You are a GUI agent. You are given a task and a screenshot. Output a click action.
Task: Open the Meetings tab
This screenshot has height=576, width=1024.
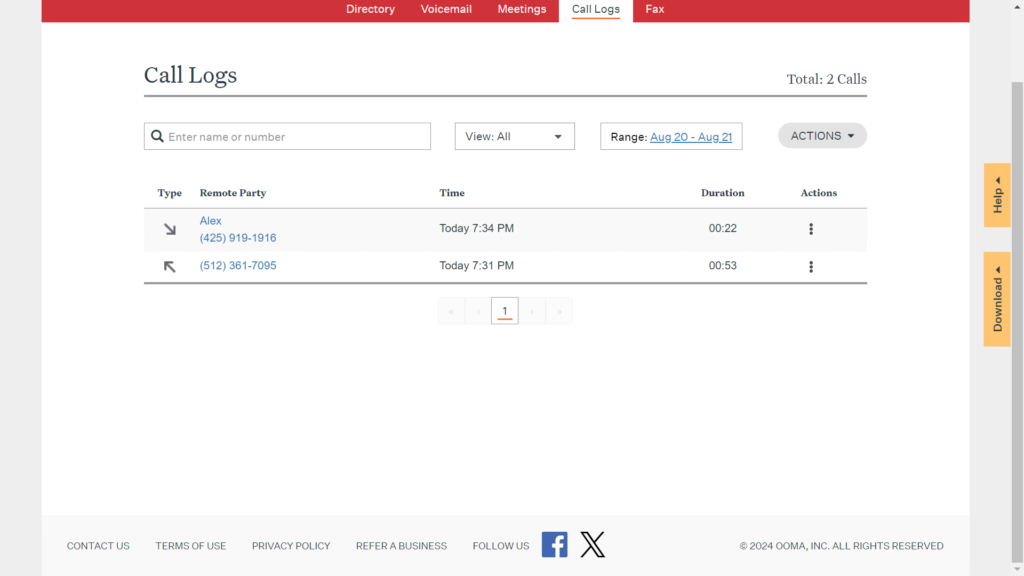coord(522,9)
